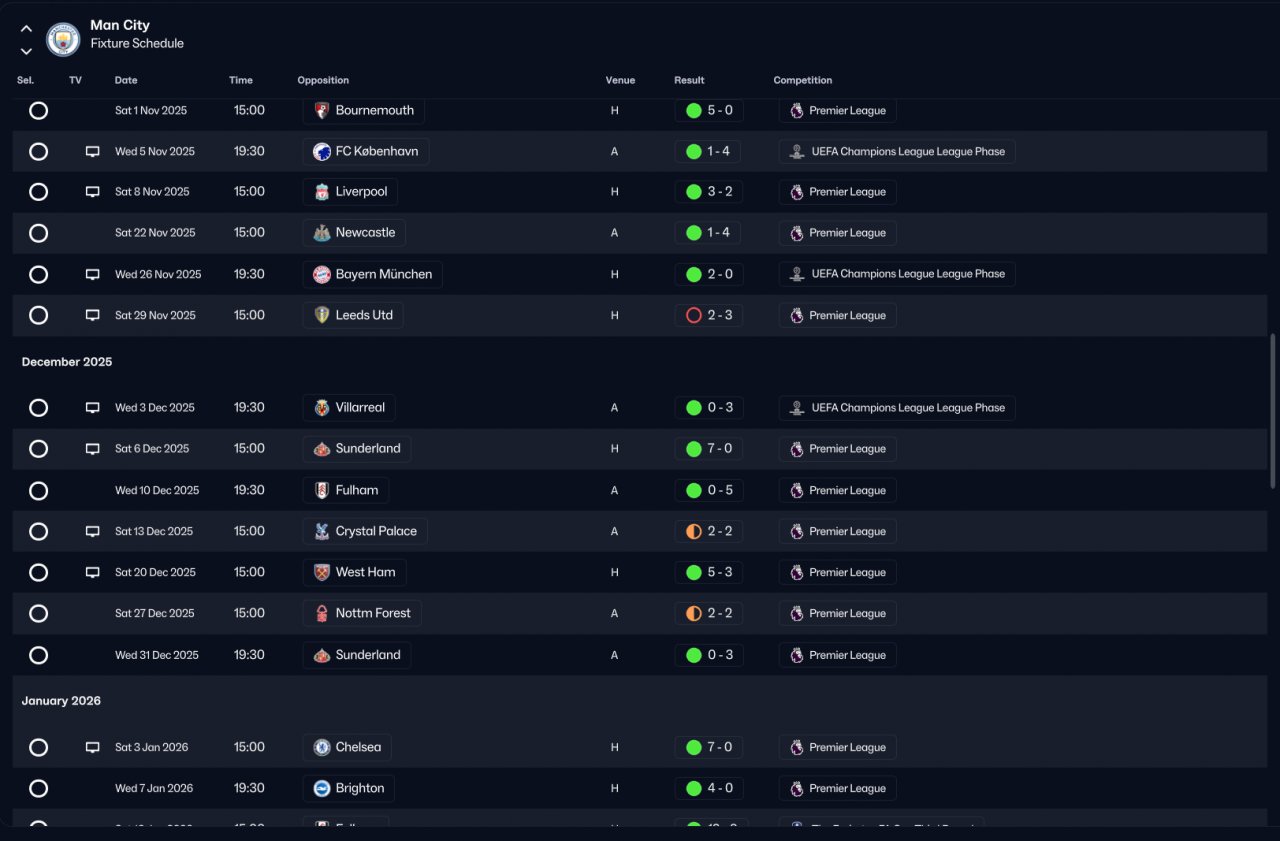Click the Man City club crest
1280x841 pixels.
pyautogui.click(x=63, y=39)
